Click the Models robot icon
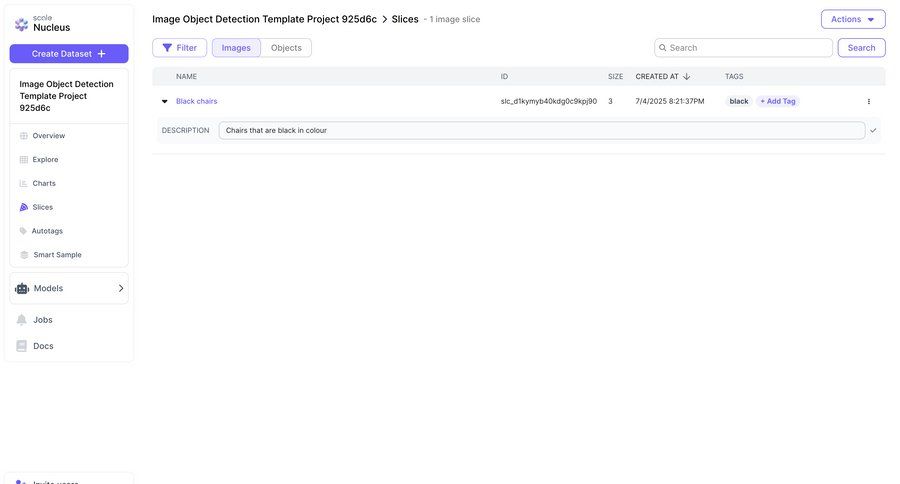Screen dimensions: 900x484 pos(22,288)
